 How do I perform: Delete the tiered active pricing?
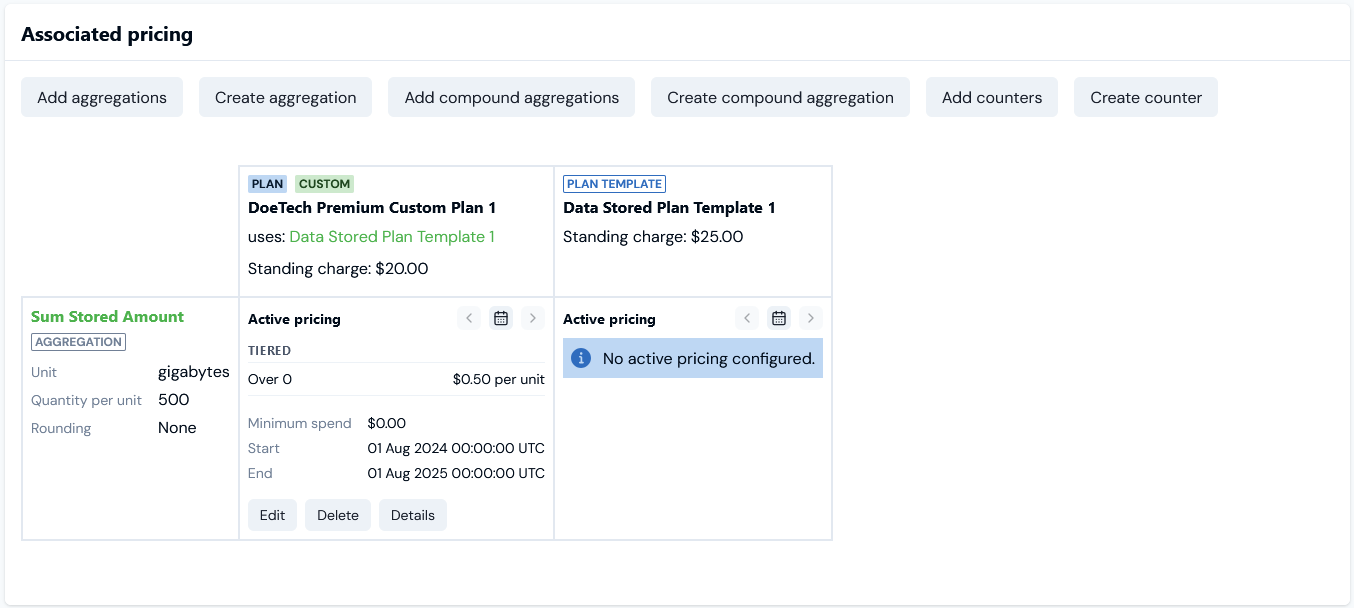click(338, 515)
